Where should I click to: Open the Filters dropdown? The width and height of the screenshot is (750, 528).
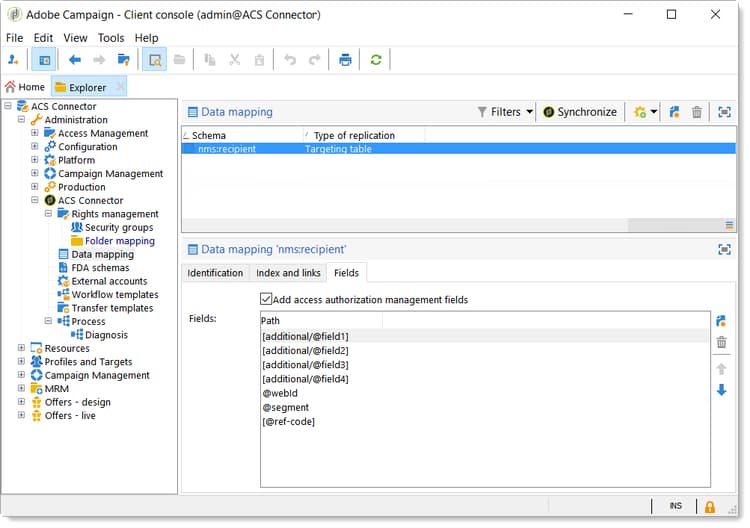point(505,112)
